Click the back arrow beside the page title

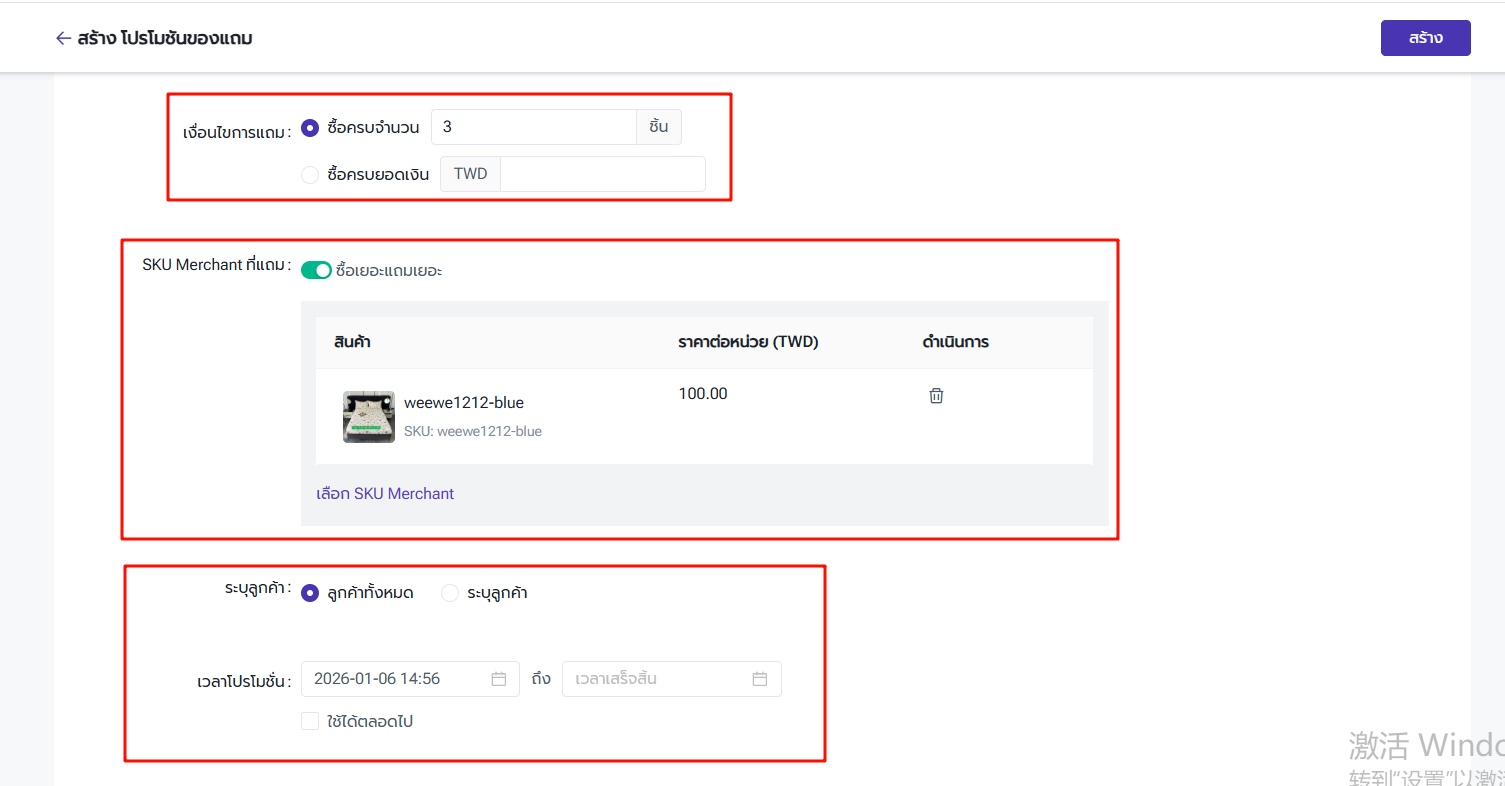click(x=63, y=38)
